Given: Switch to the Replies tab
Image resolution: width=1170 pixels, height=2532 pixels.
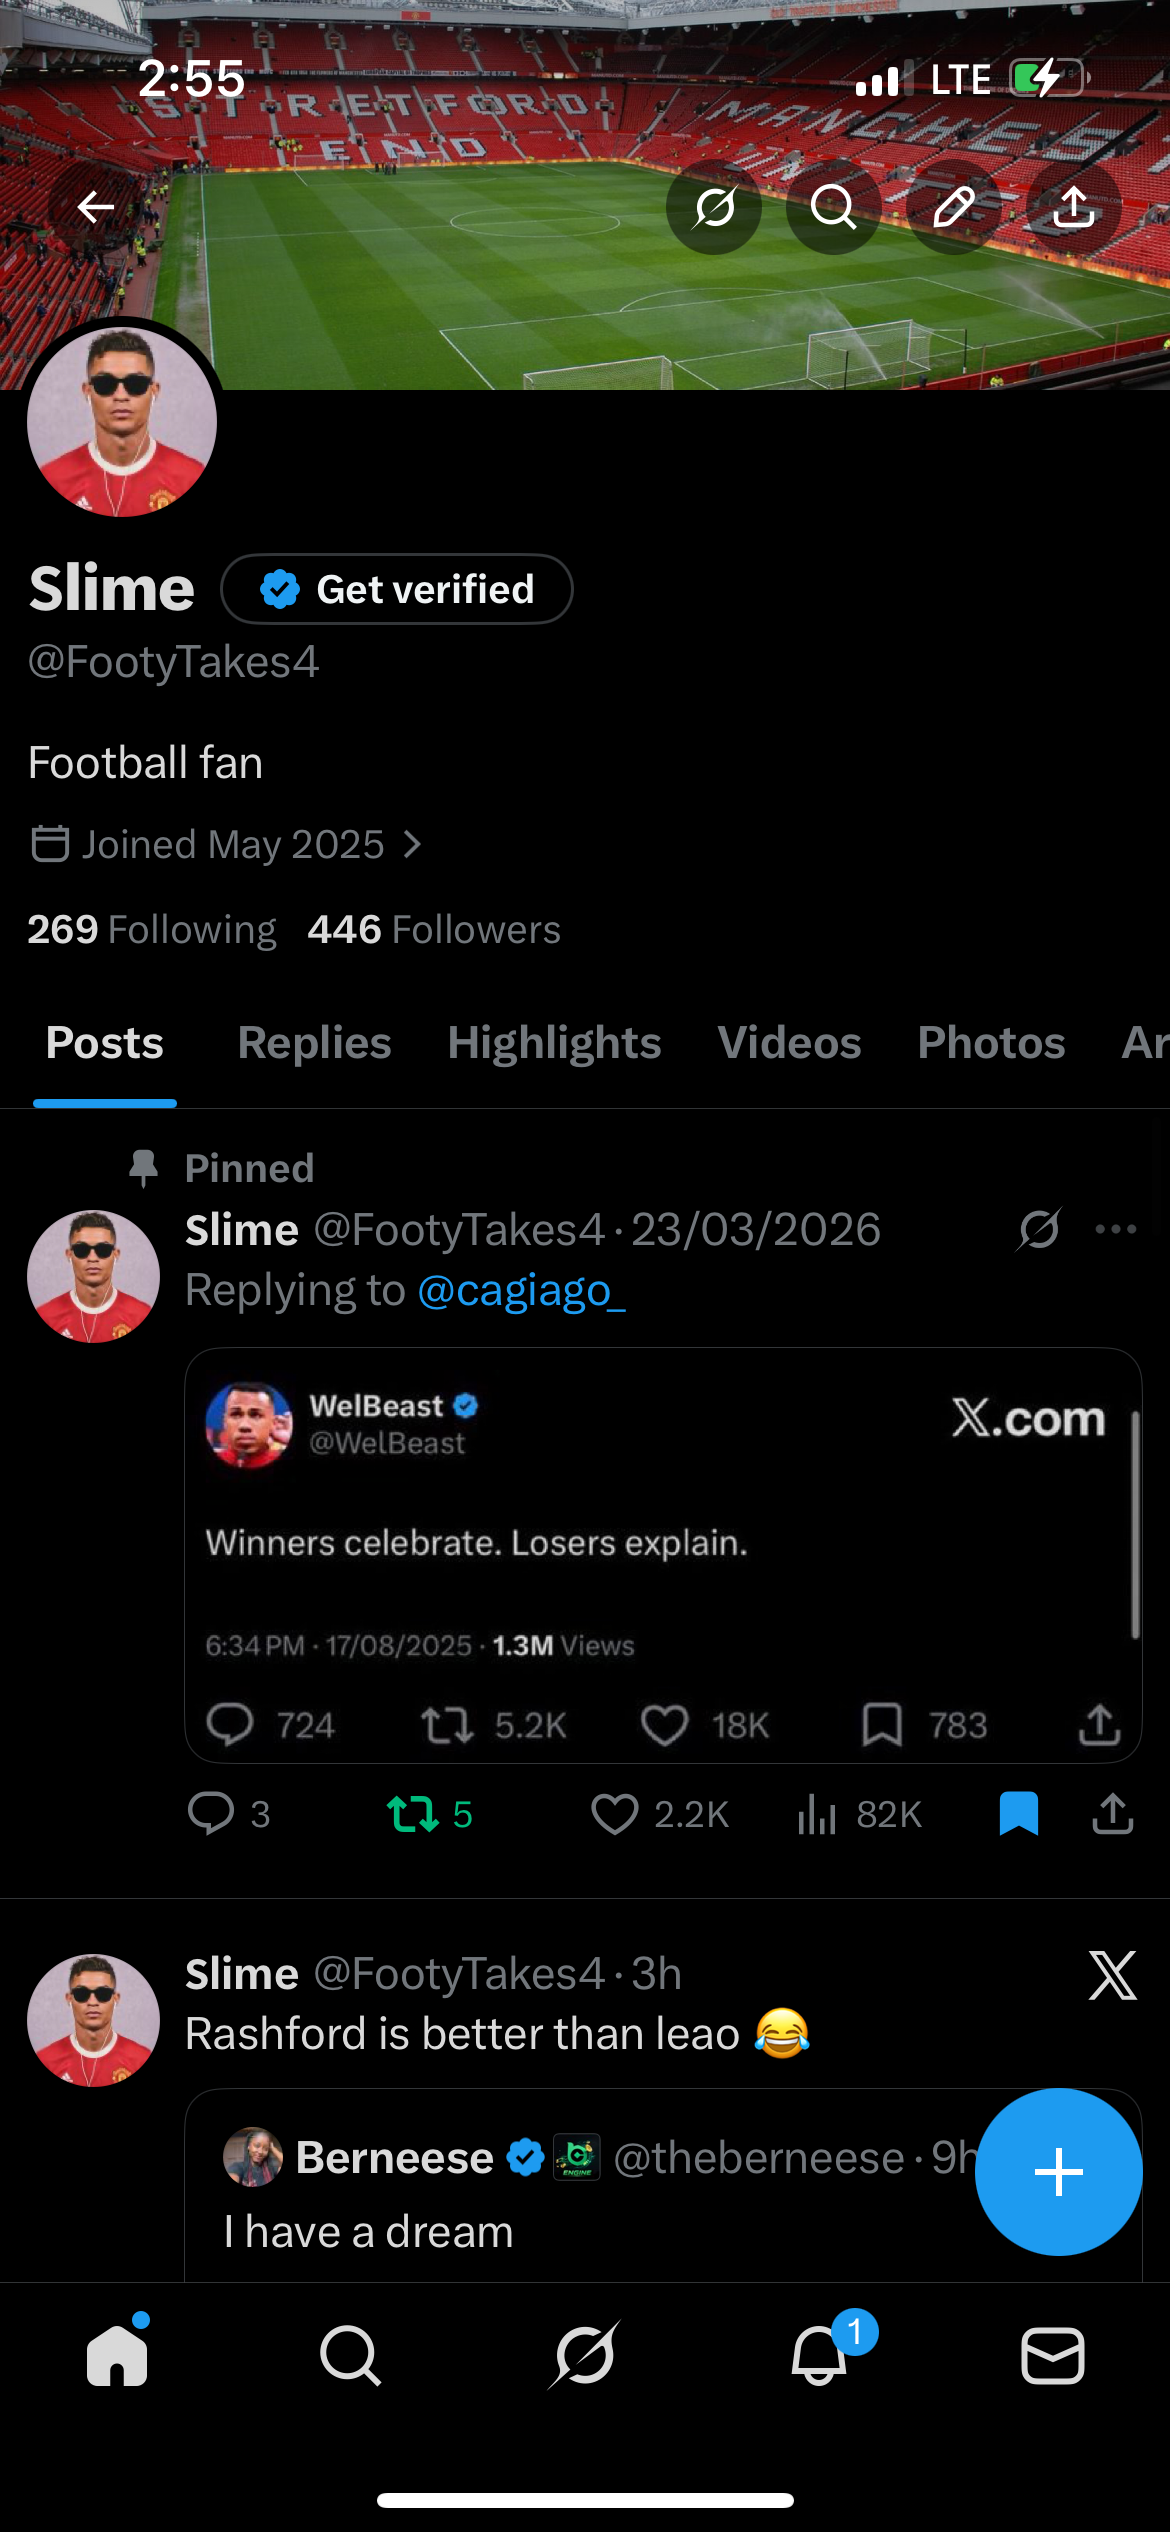Looking at the screenshot, I should pyautogui.click(x=314, y=1043).
